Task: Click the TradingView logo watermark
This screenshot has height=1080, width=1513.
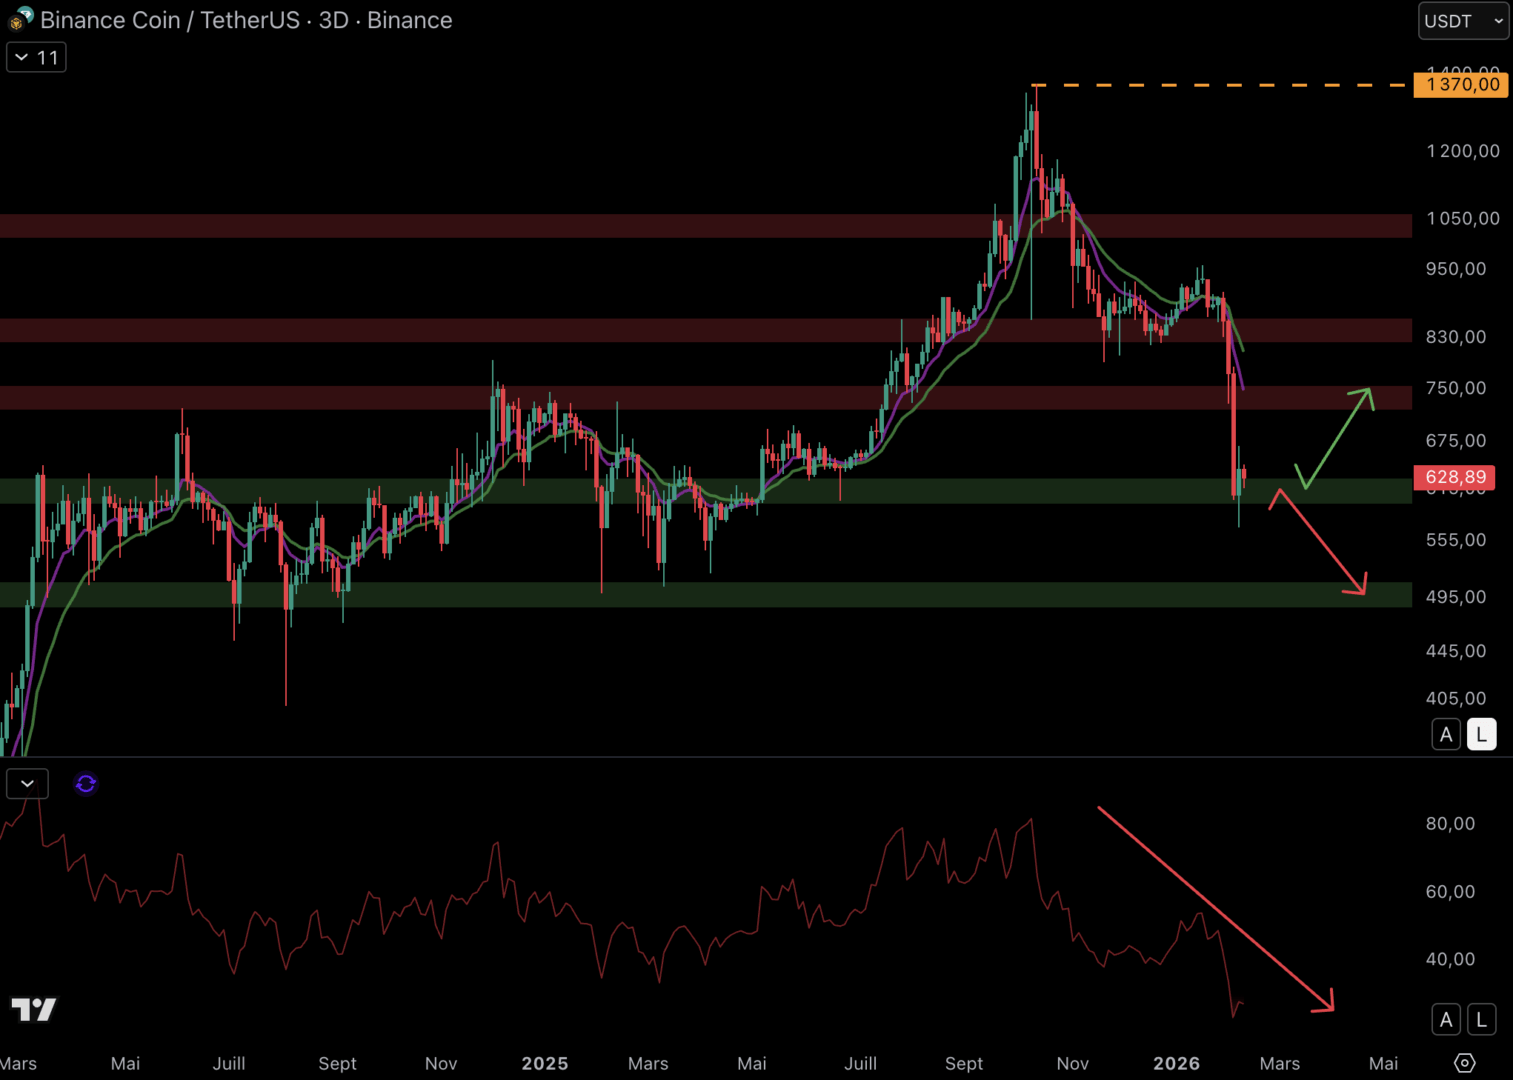Action: point(34,1009)
